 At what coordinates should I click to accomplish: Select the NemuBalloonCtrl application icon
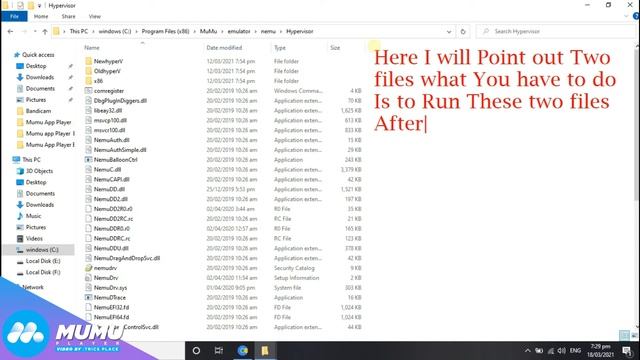[89, 160]
